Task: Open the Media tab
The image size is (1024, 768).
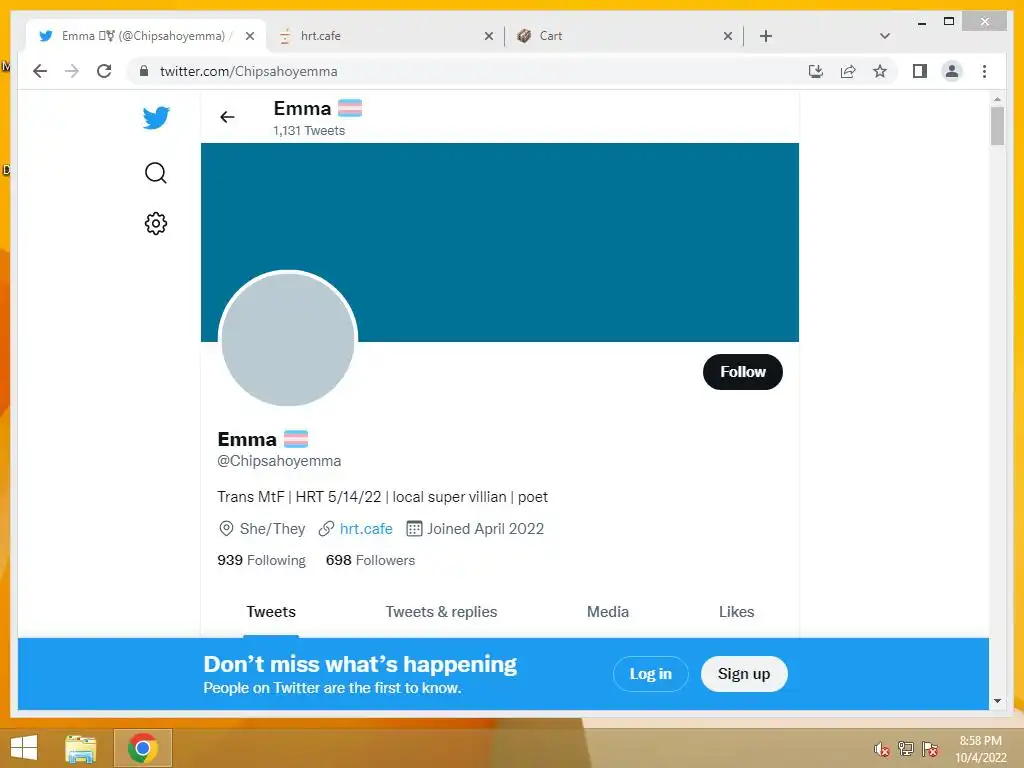Action: [608, 612]
